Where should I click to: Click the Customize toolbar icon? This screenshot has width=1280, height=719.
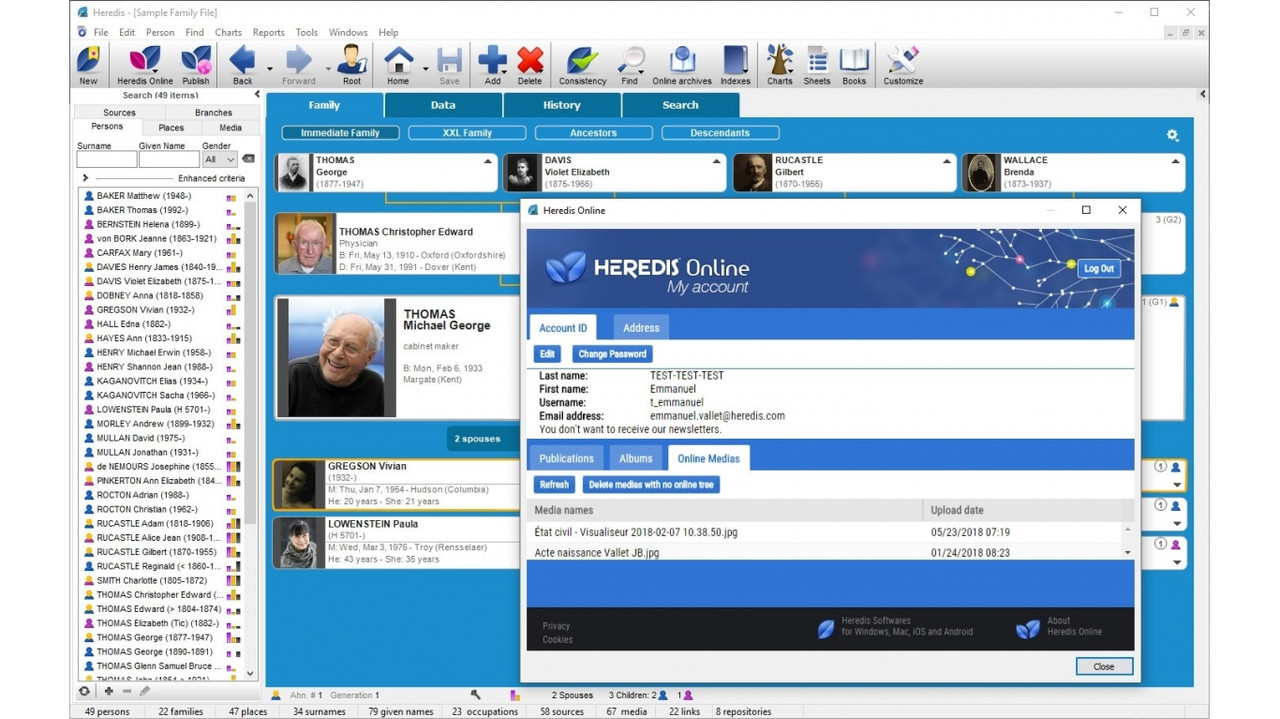tap(903, 65)
